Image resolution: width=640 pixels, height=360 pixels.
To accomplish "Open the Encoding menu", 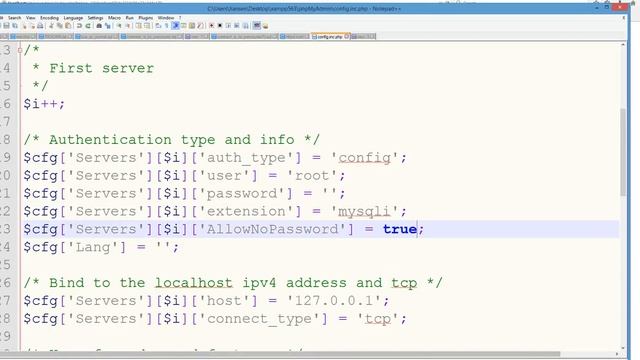I will 49,18.
